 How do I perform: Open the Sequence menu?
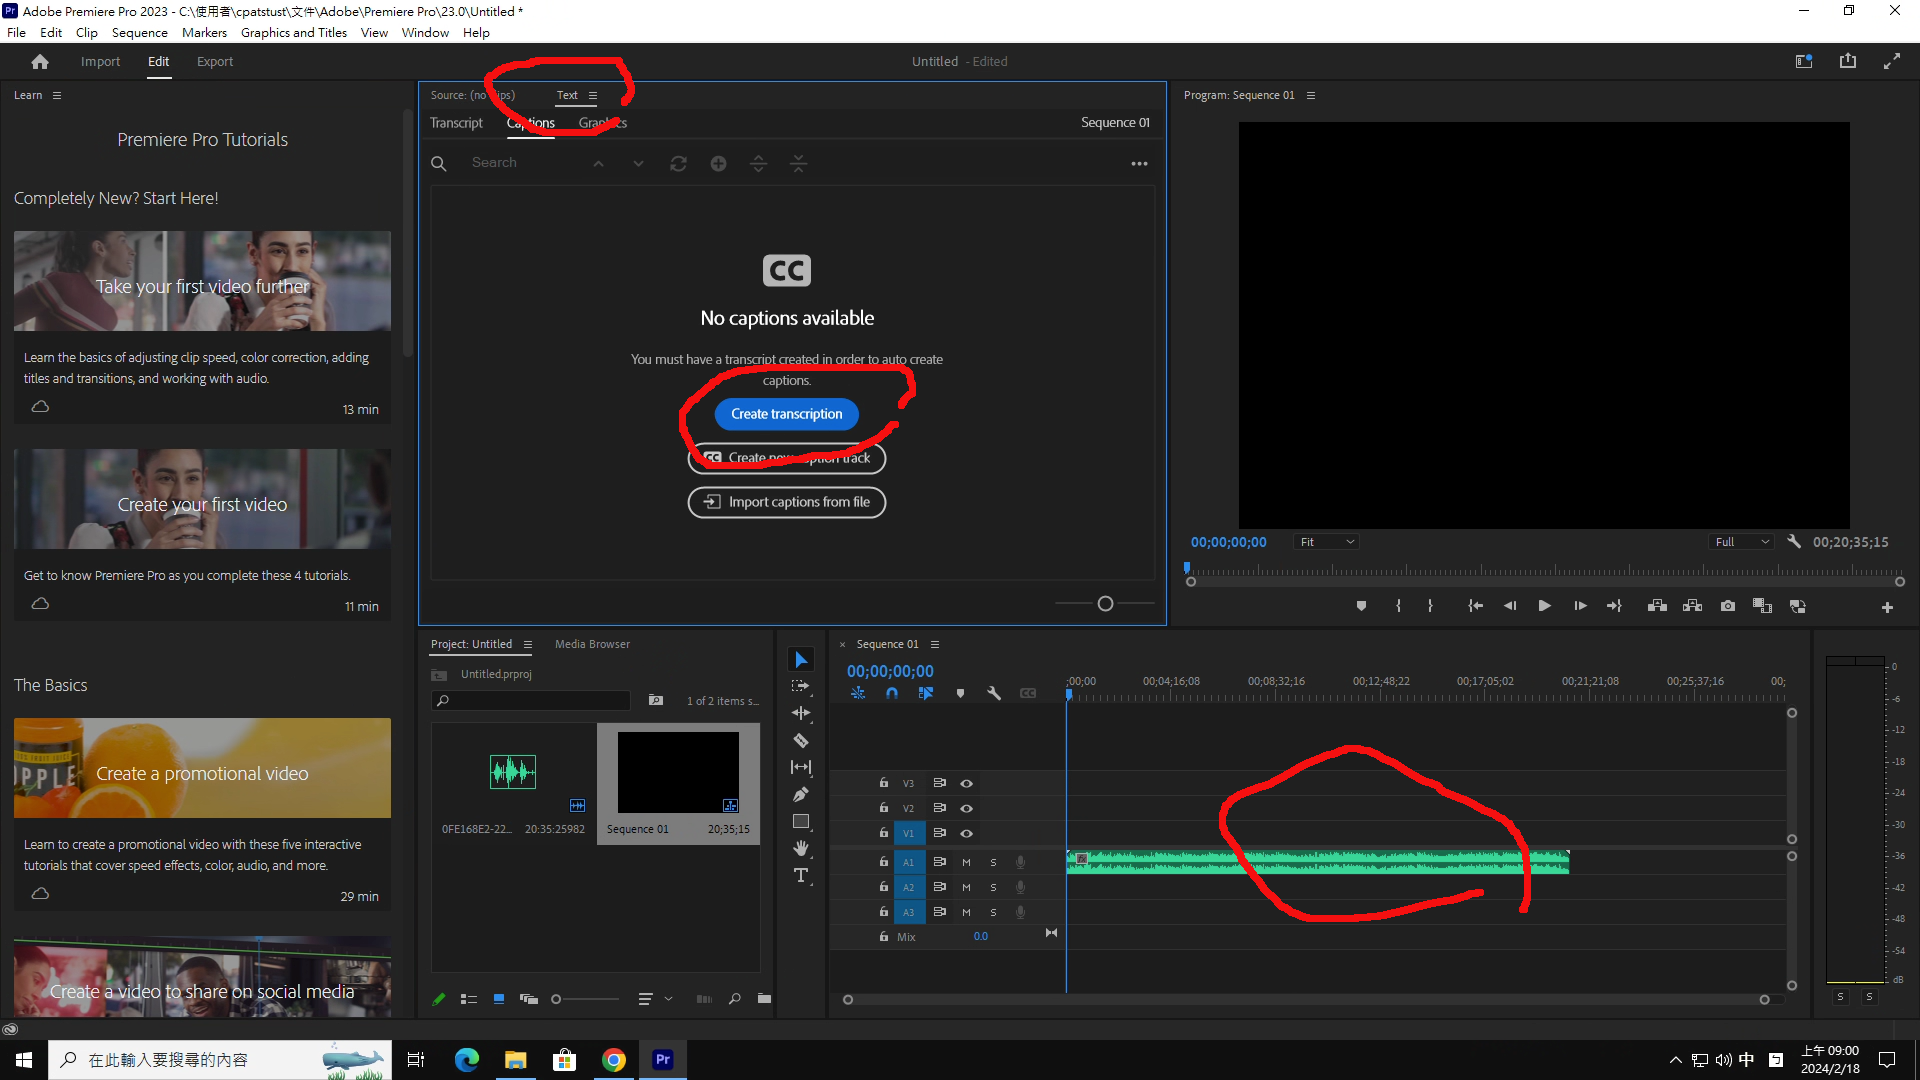click(139, 32)
